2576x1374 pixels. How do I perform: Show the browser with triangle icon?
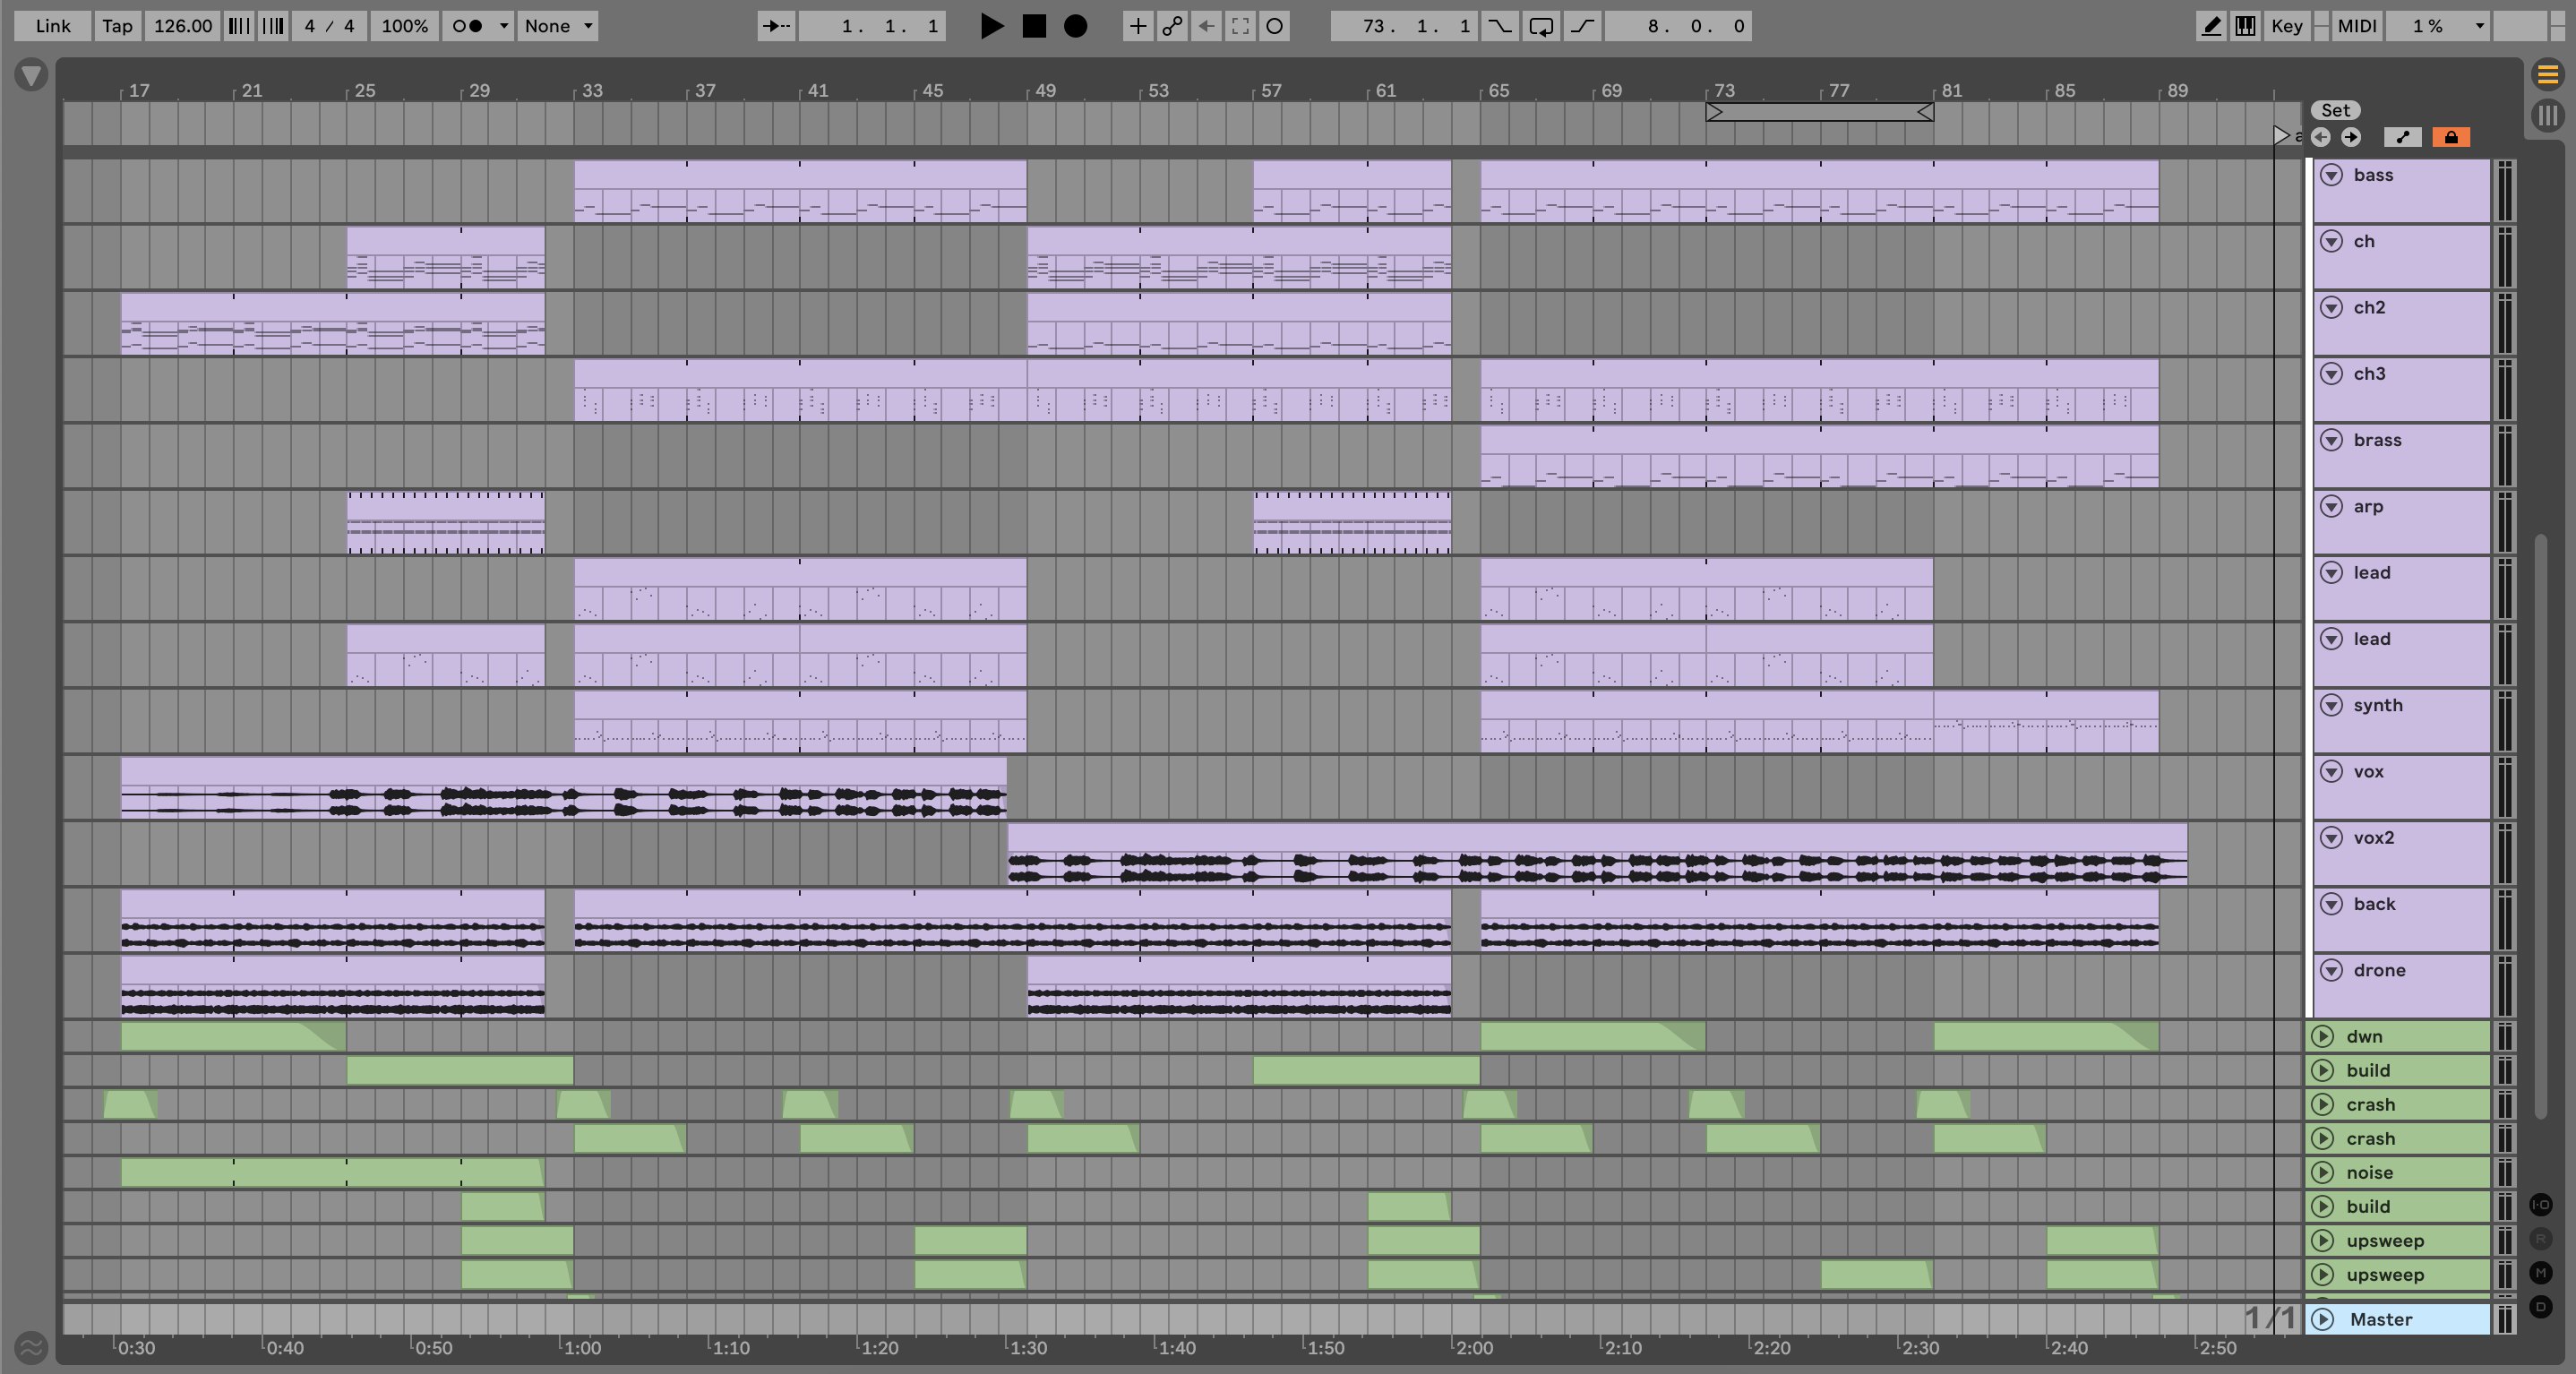click(x=31, y=75)
